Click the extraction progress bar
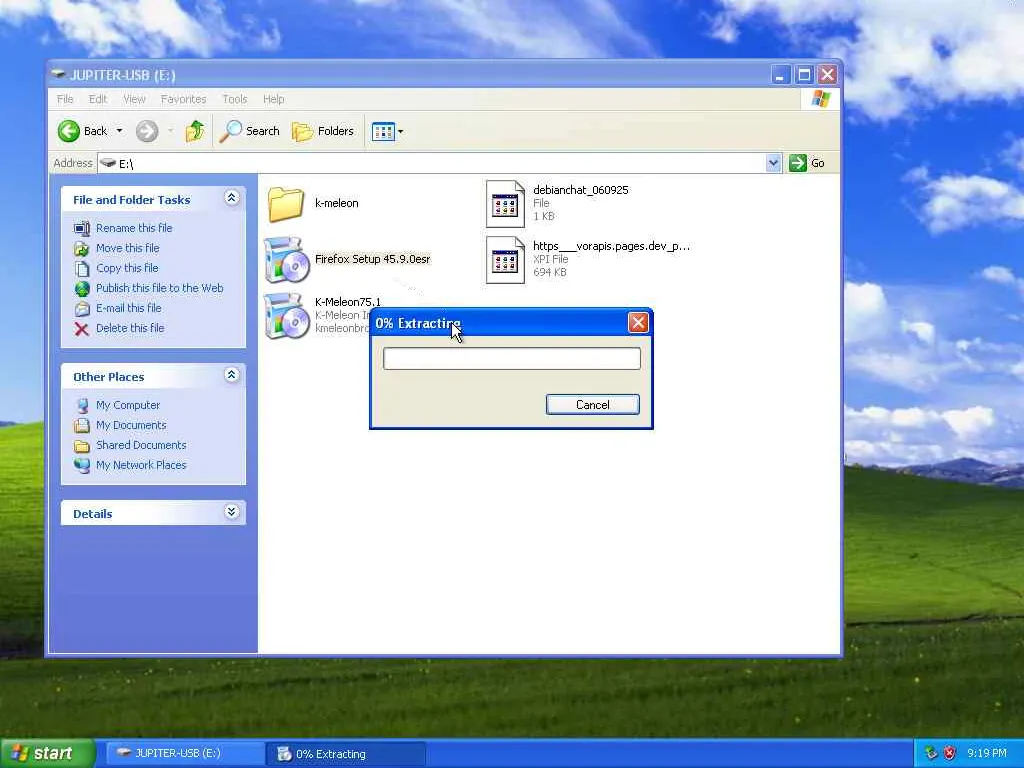Viewport: 1024px width, 768px height. [511, 359]
